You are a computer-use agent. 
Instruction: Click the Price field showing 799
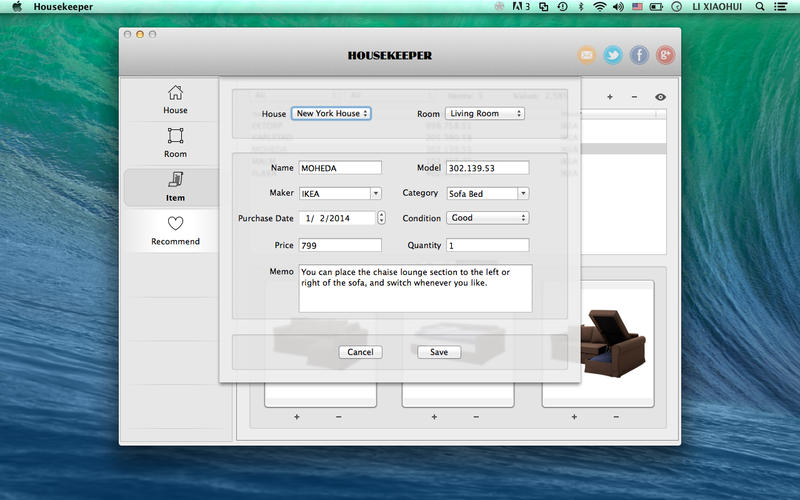click(340, 245)
